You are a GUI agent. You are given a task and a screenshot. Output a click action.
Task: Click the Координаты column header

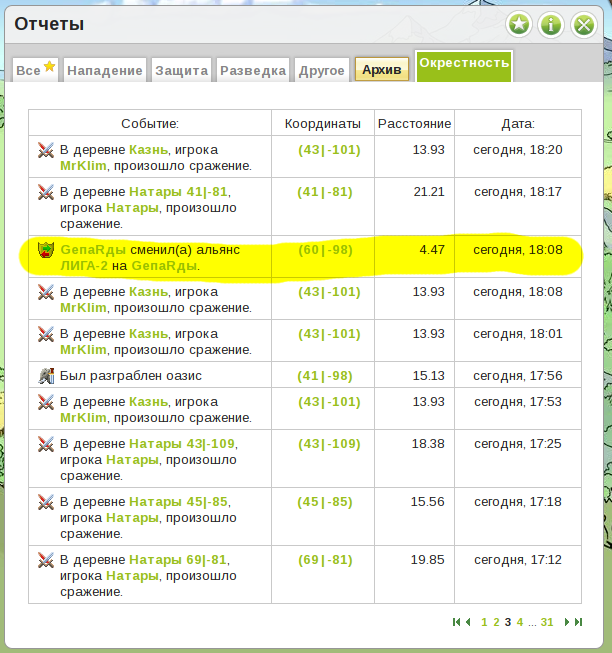pyautogui.click(x=323, y=124)
